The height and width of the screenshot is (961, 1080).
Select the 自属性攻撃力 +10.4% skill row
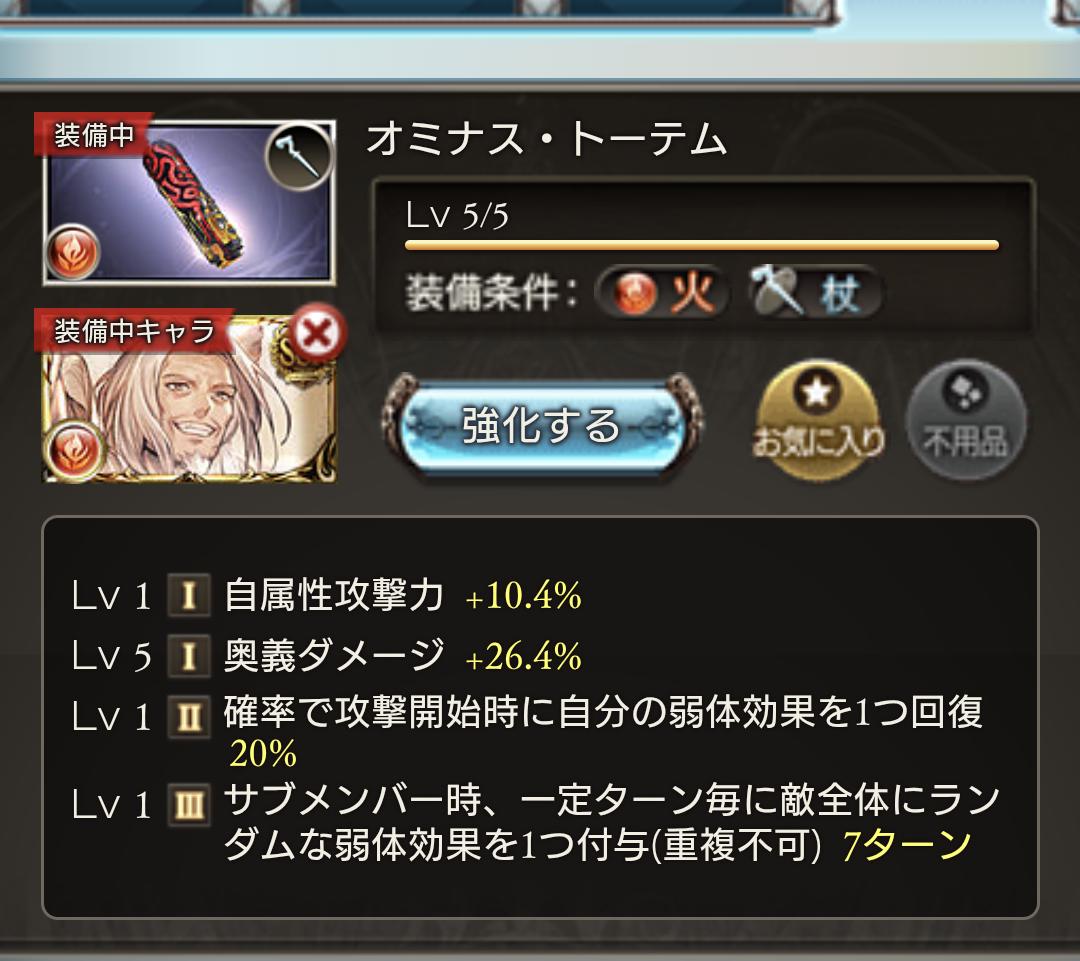[327, 595]
